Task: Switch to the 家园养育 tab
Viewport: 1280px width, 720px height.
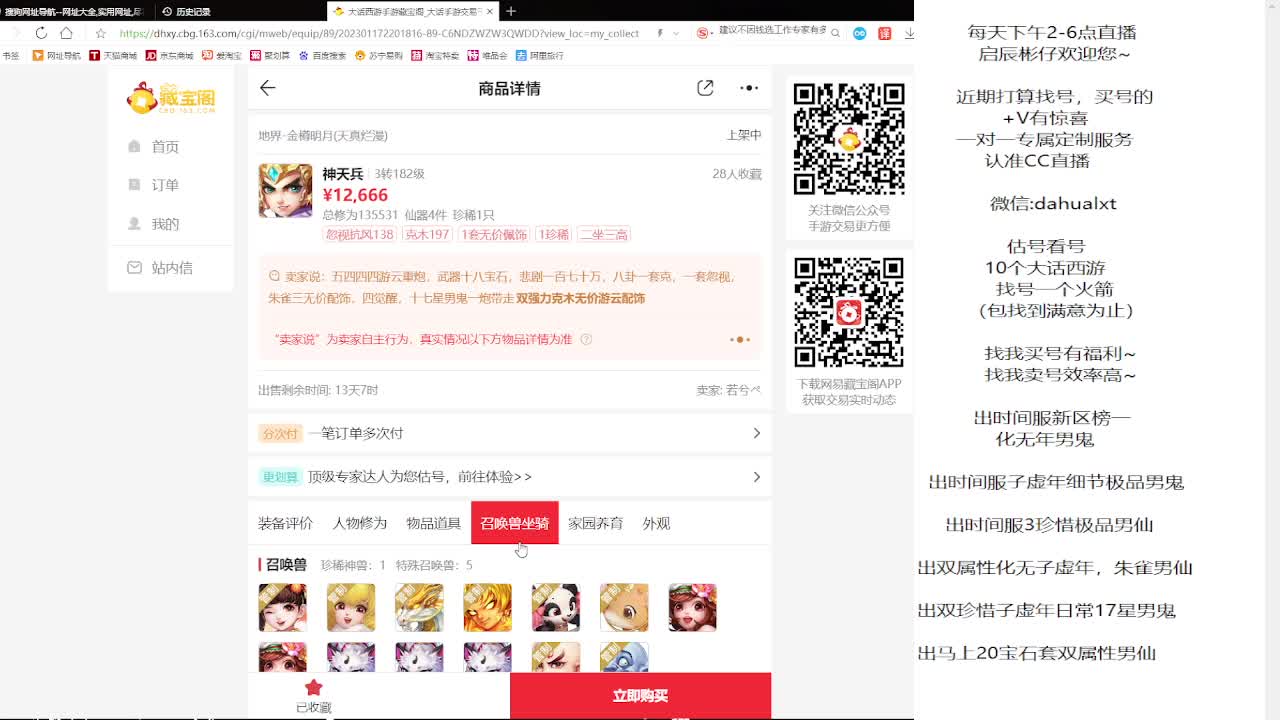Action: [x=595, y=523]
